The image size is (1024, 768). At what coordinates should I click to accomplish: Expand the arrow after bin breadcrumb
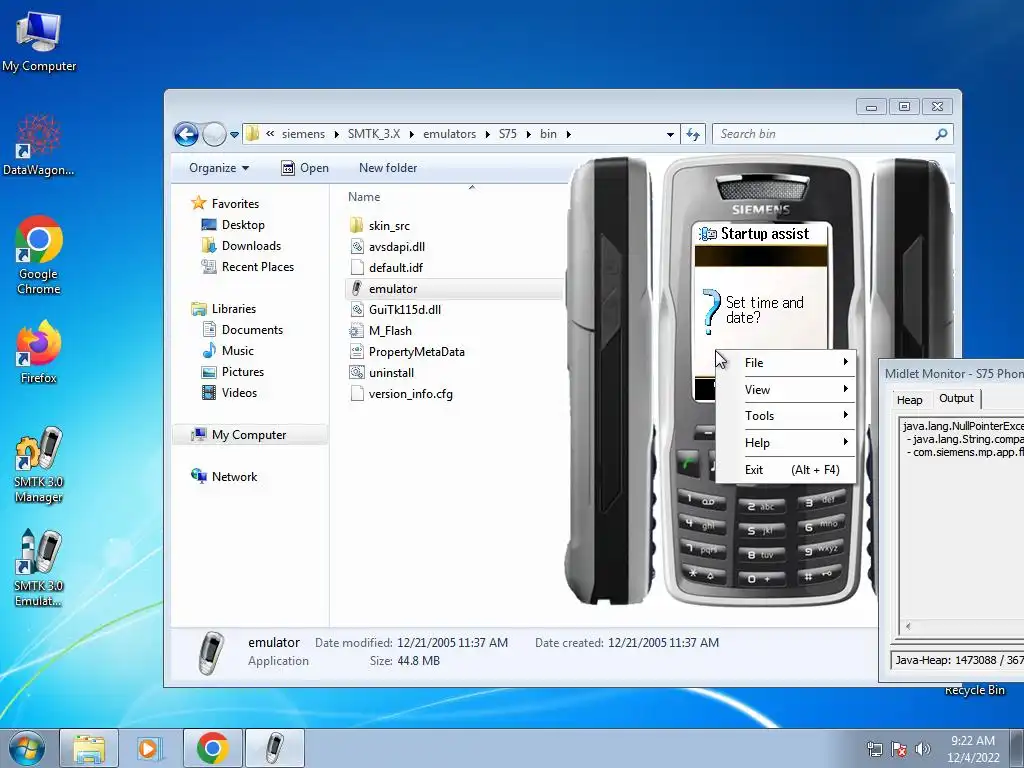tap(569, 135)
